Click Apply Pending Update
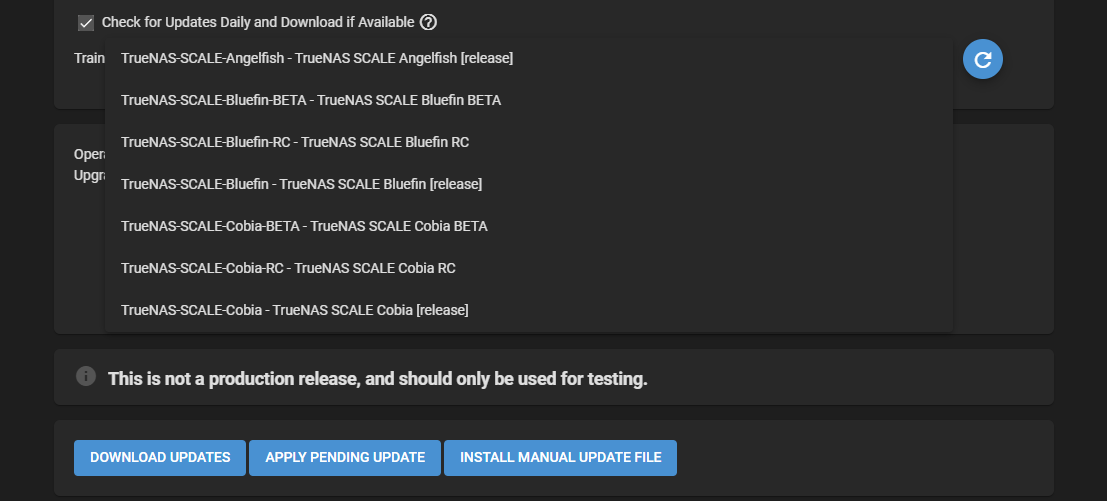This screenshot has height=501, width=1107. 345,458
